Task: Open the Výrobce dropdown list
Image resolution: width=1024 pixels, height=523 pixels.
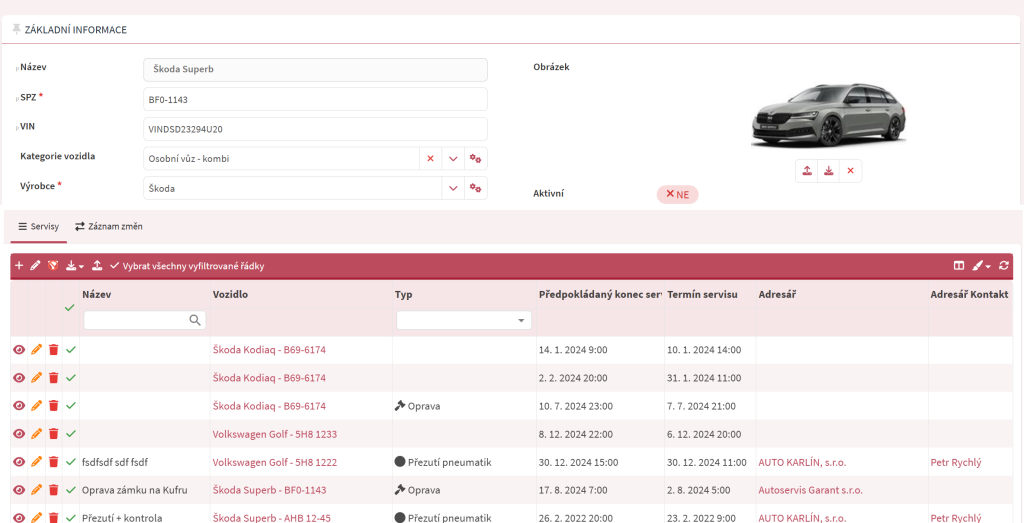Action: [453, 188]
